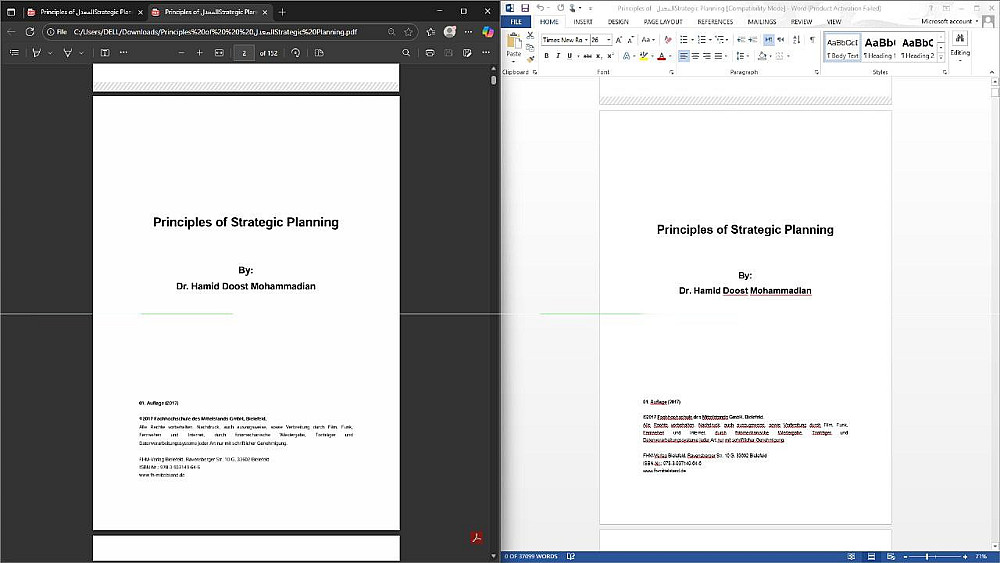Undo last action in Word
This screenshot has width=1000, height=563.
pyautogui.click(x=540, y=8)
